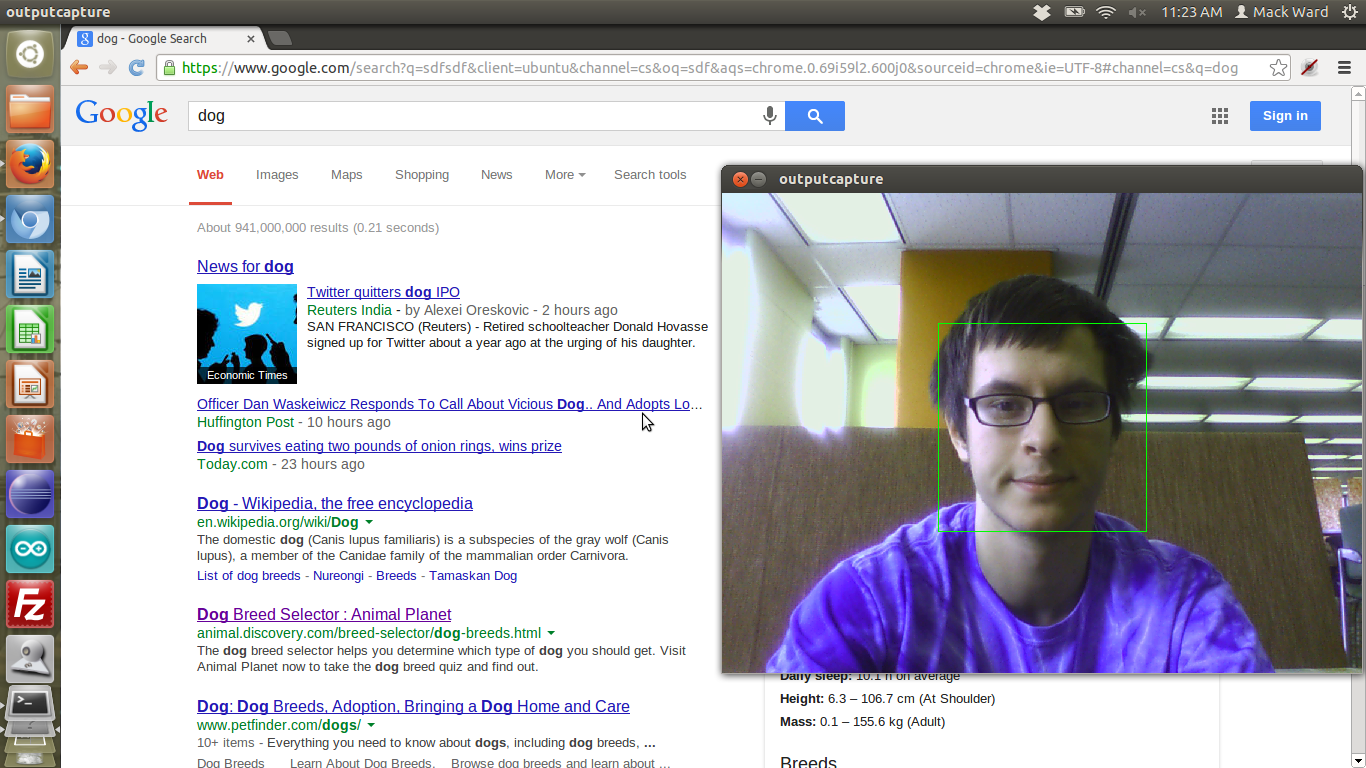Image resolution: width=1366 pixels, height=768 pixels.
Task: Open the Files manager in launcher
Action: pos(30,109)
